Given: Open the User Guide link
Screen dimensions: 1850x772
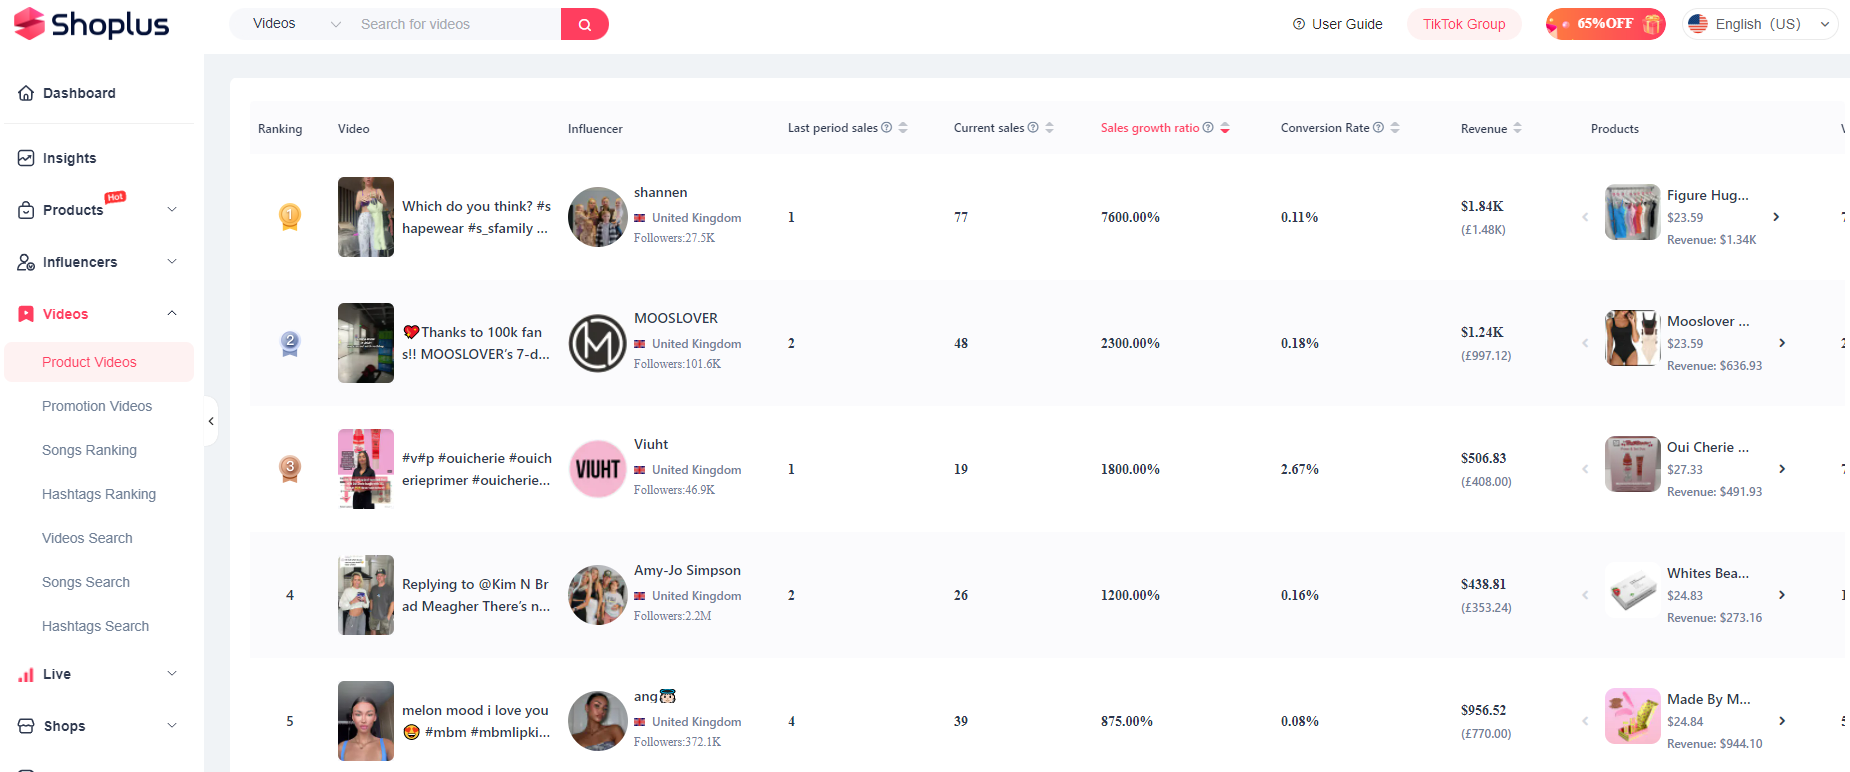Looking at the screenshot, I should 1337,24.
